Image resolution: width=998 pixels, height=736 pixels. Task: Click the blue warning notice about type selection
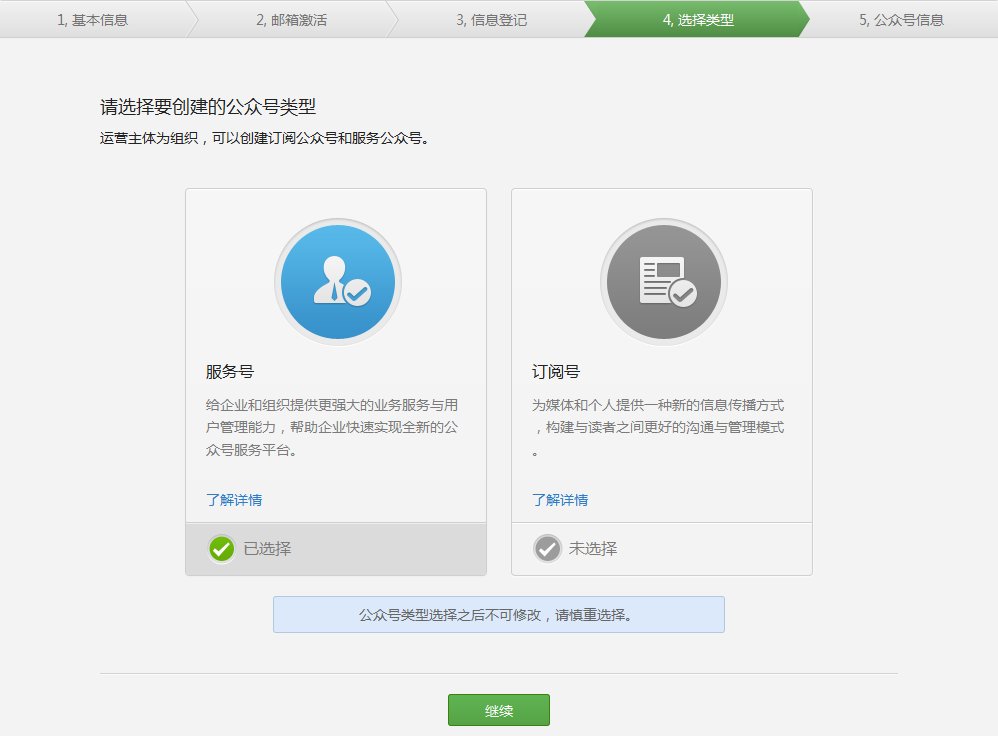[499, 614]
